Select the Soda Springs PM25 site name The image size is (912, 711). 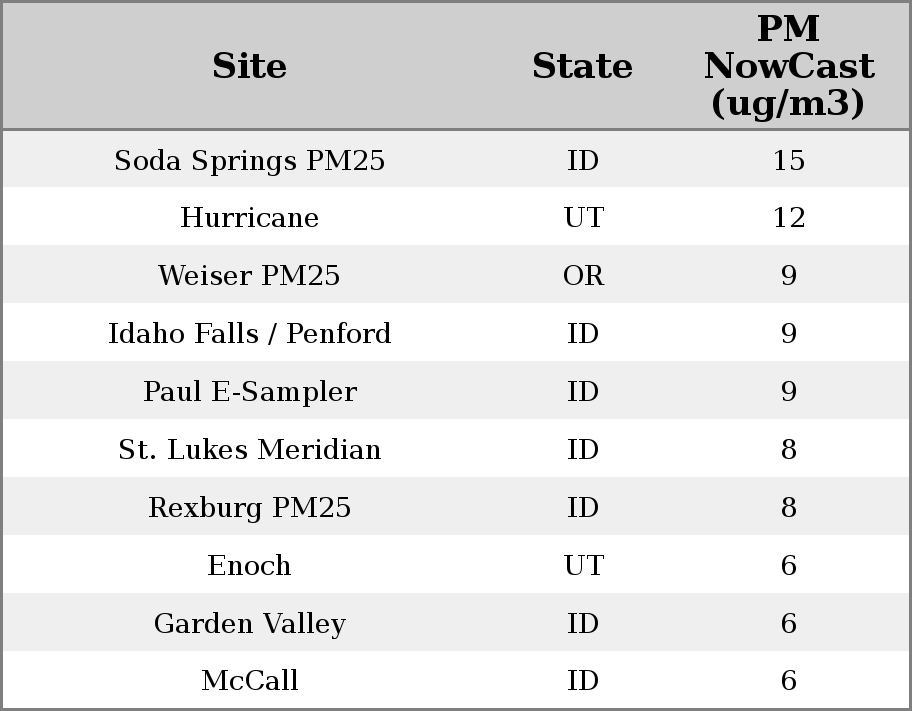(250, 161)
